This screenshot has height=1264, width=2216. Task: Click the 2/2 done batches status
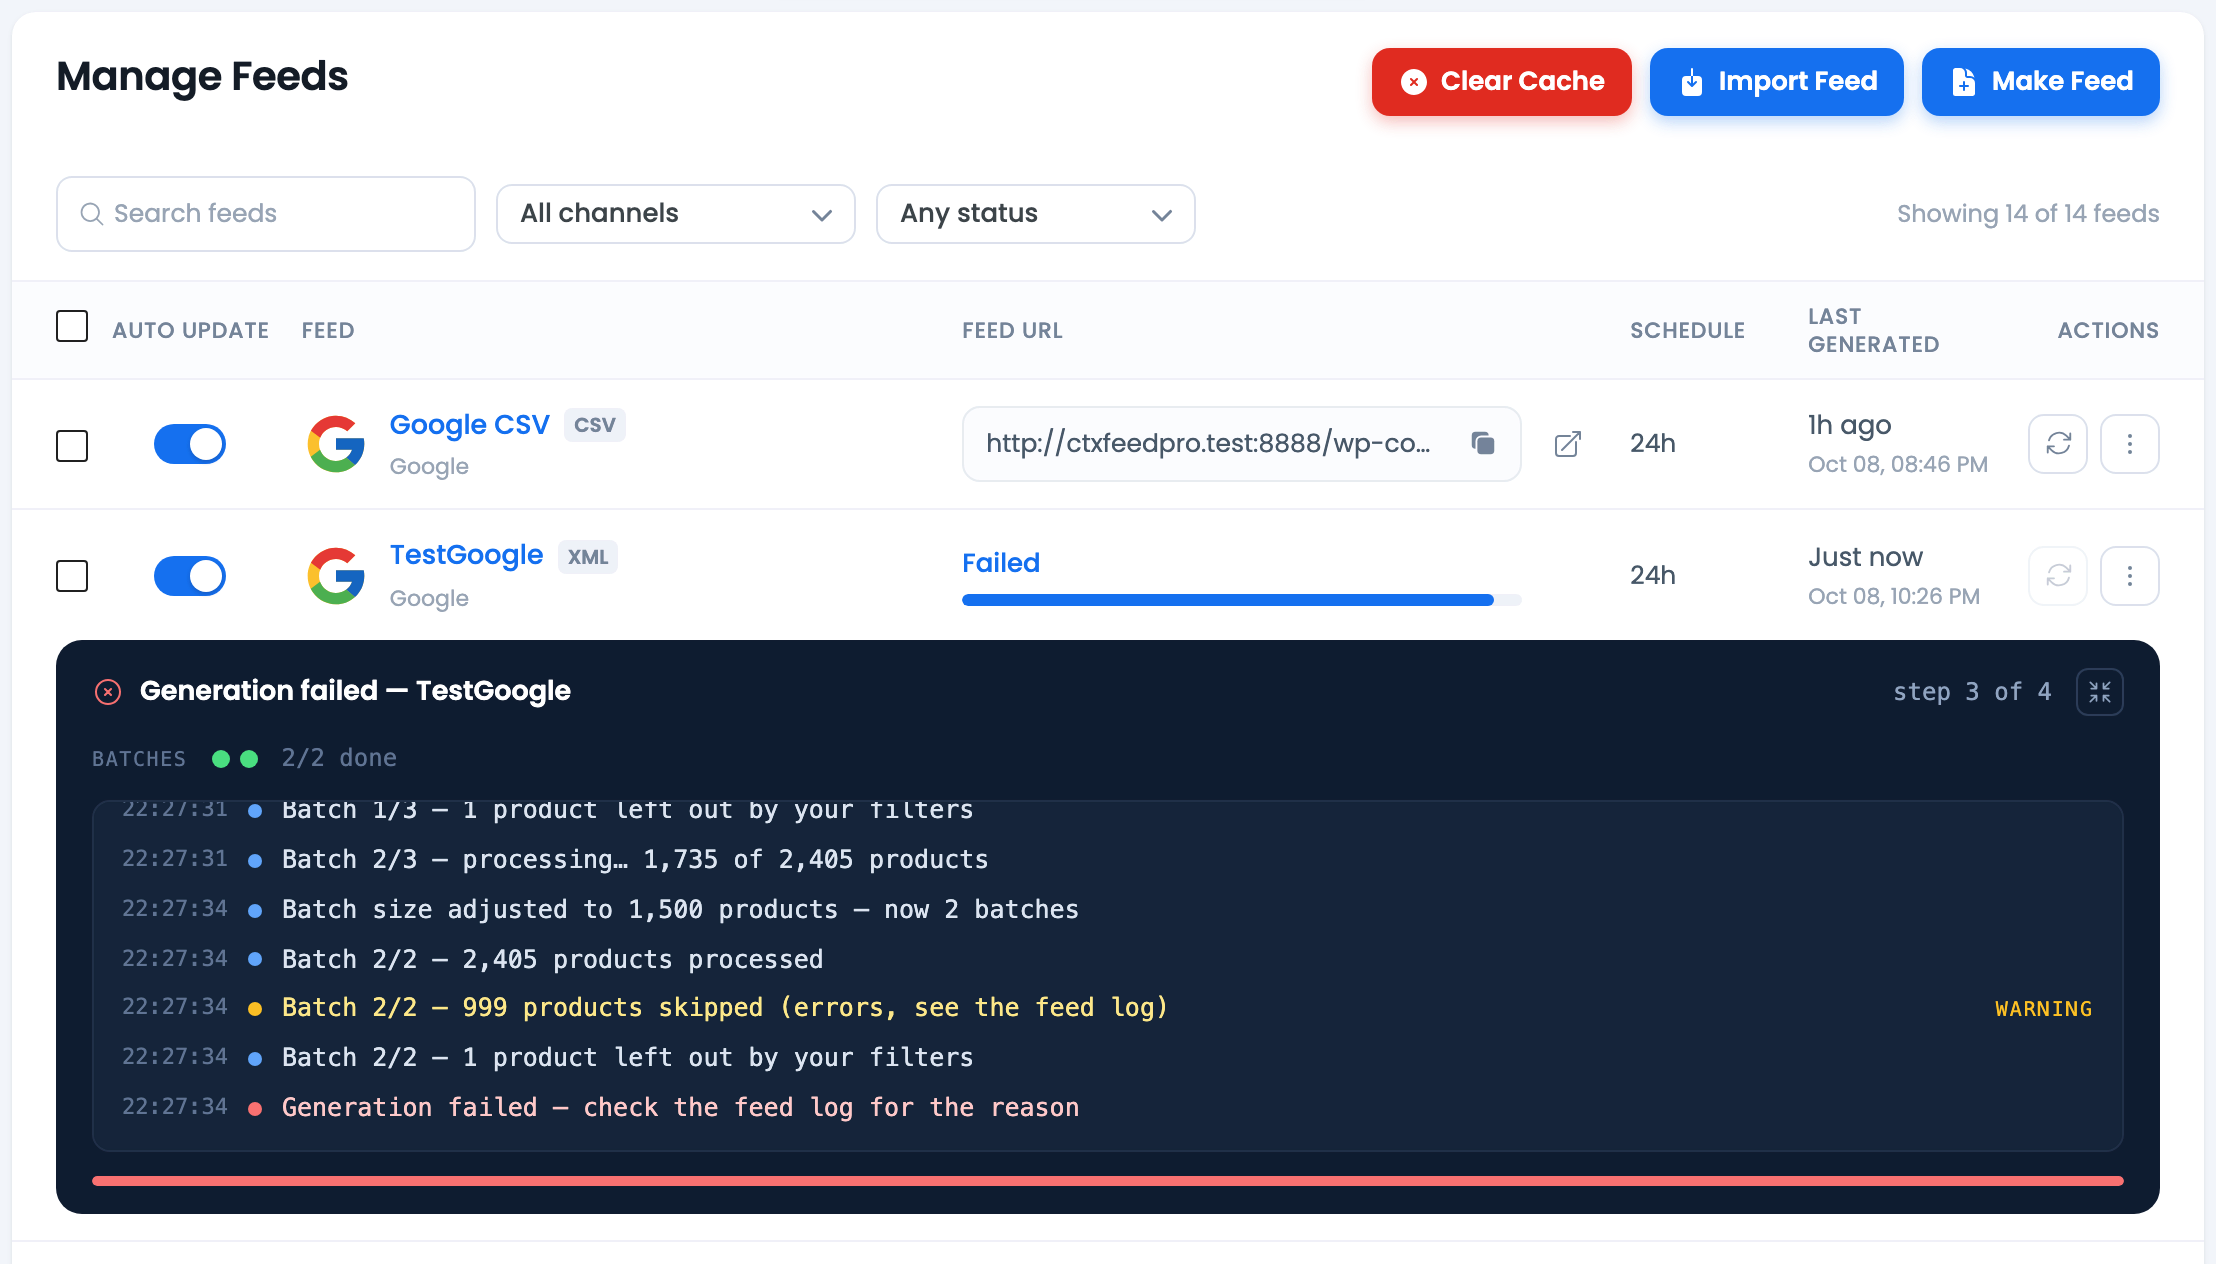339,758
